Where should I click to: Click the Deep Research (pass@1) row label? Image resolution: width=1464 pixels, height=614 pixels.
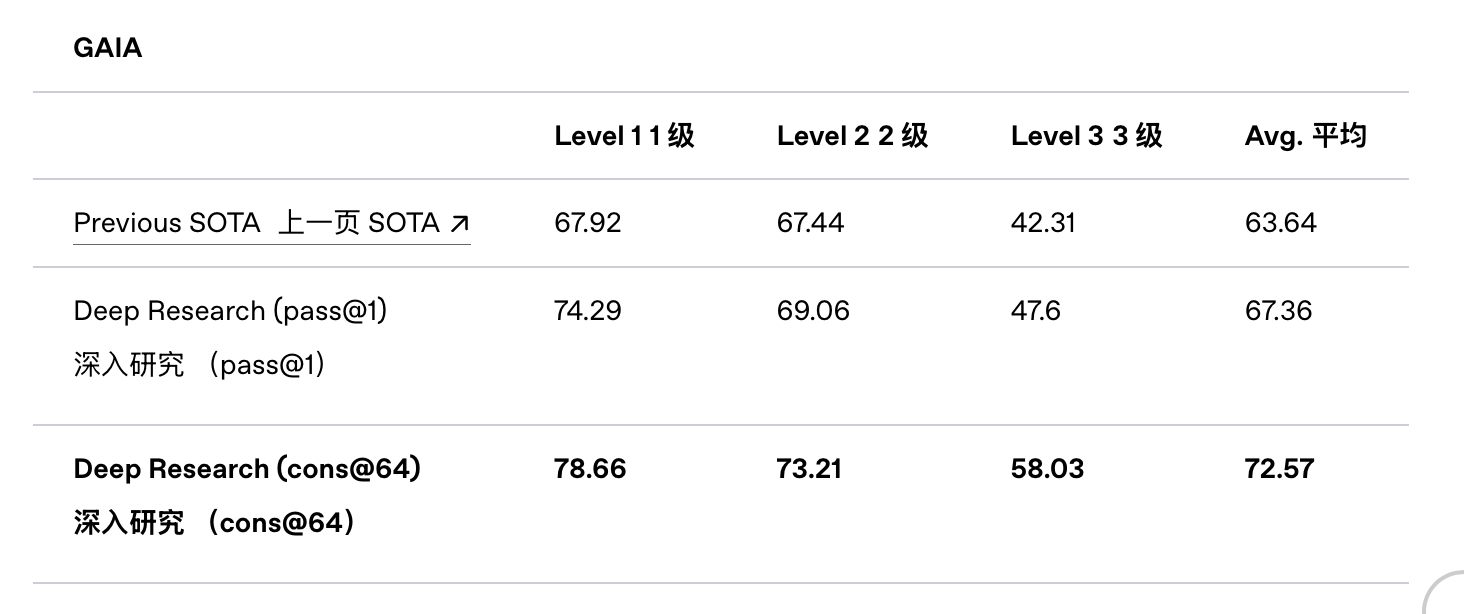(230, 337)
